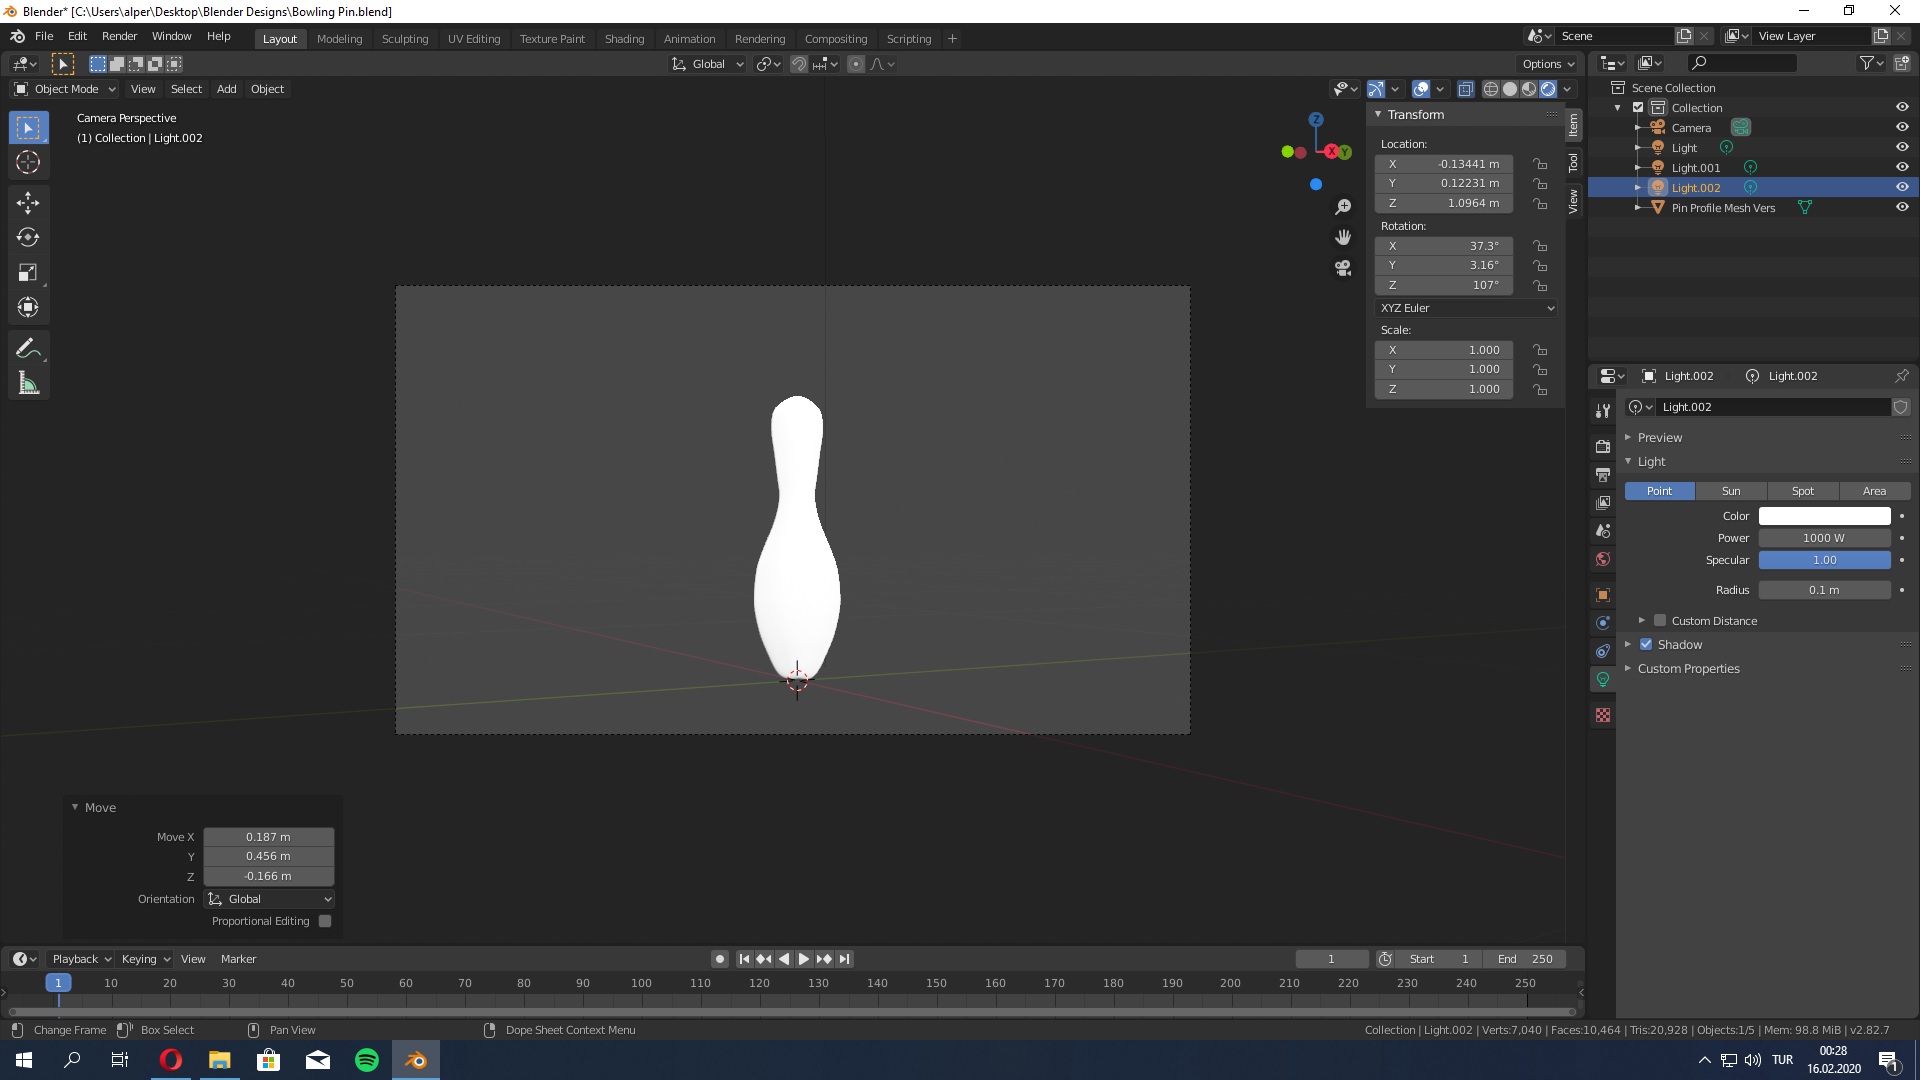The width and height of the screenshot is (1920, 1080).
Task: Click the Radius 0.1 m field
Action: pyautogui.click(x=1825, y=590)
